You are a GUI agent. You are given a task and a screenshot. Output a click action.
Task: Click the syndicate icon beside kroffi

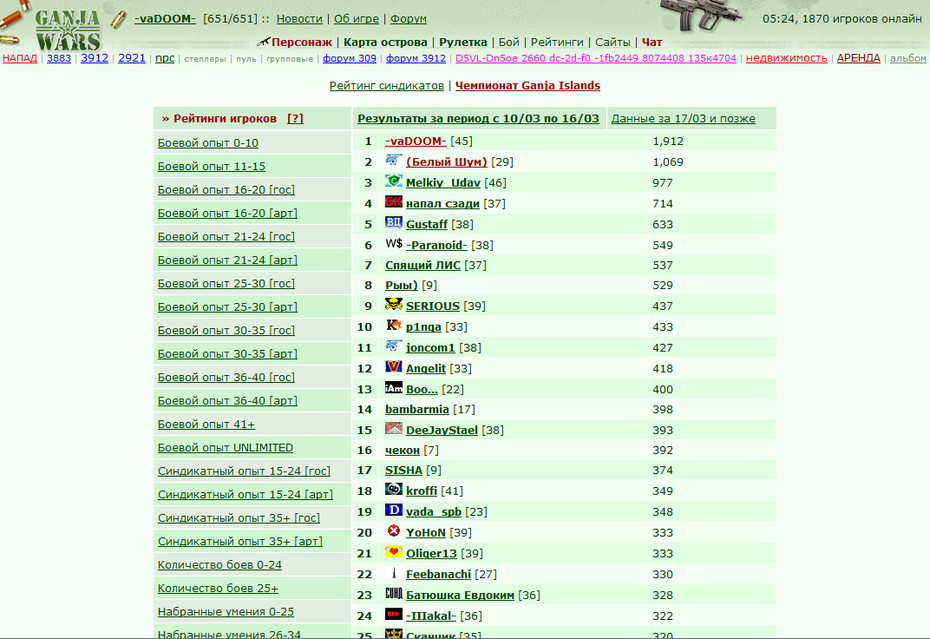click(393, 489)
